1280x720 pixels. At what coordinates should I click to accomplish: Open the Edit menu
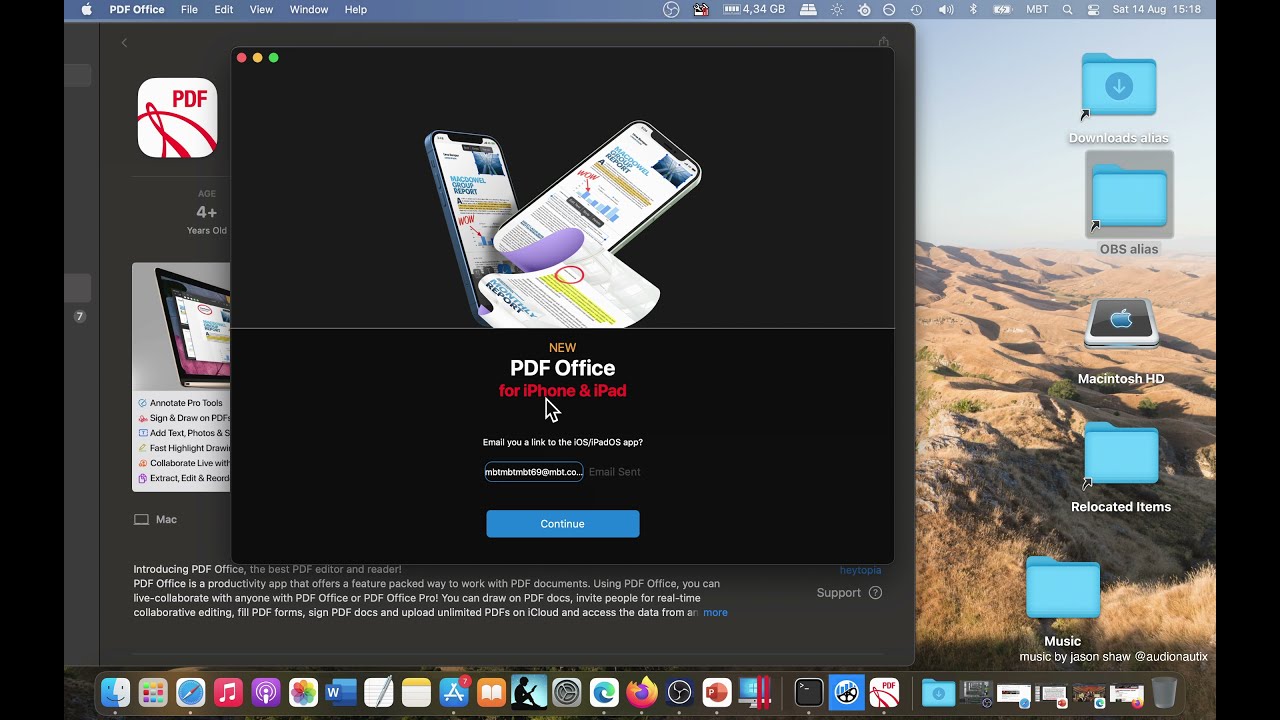224,9
